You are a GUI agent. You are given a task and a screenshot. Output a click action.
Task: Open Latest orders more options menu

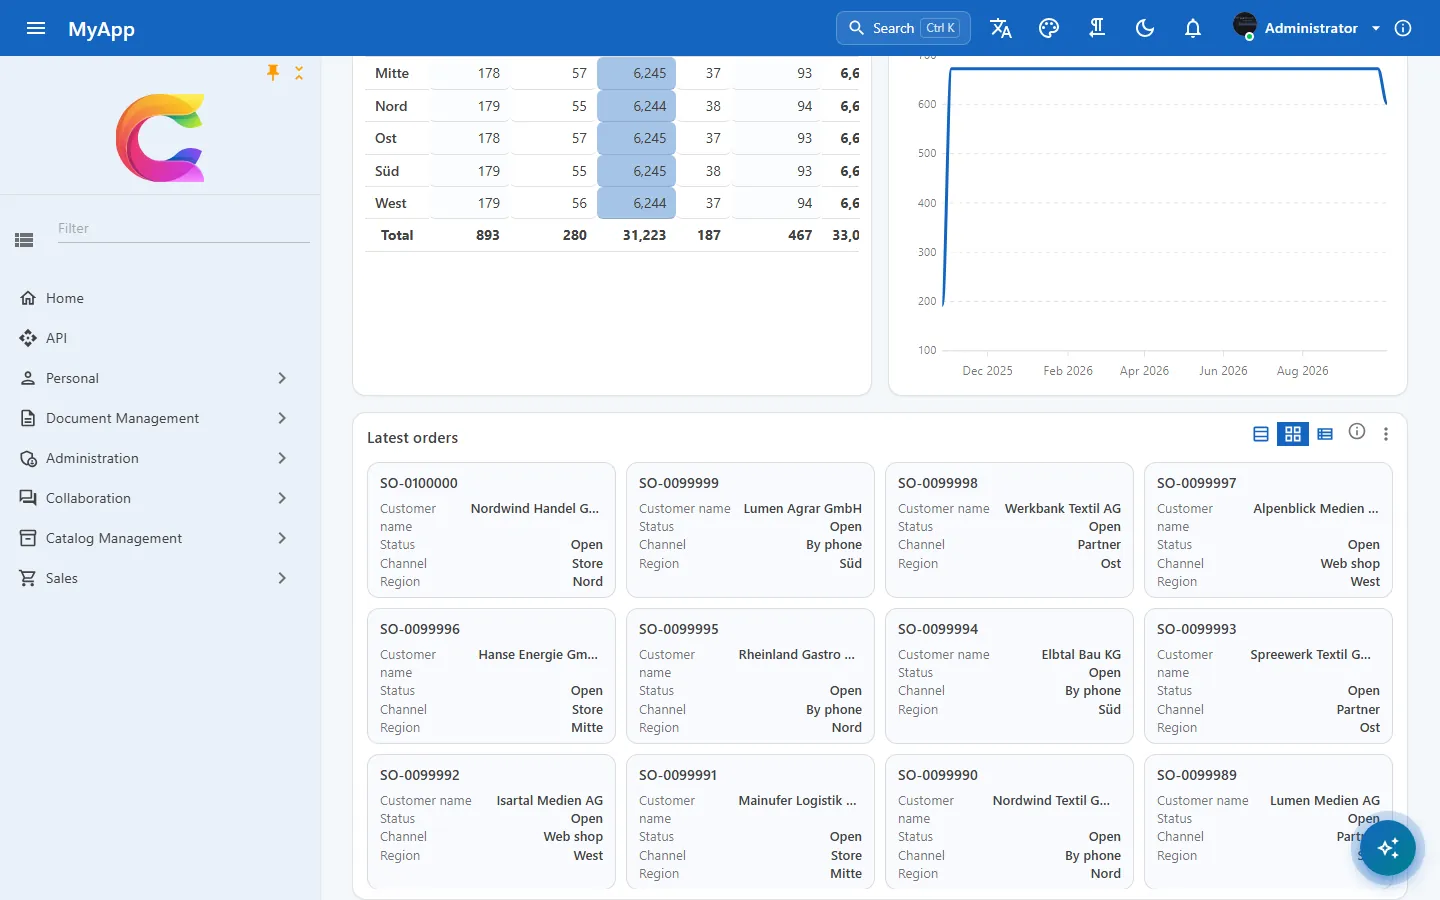click(x=1386, y=434)
